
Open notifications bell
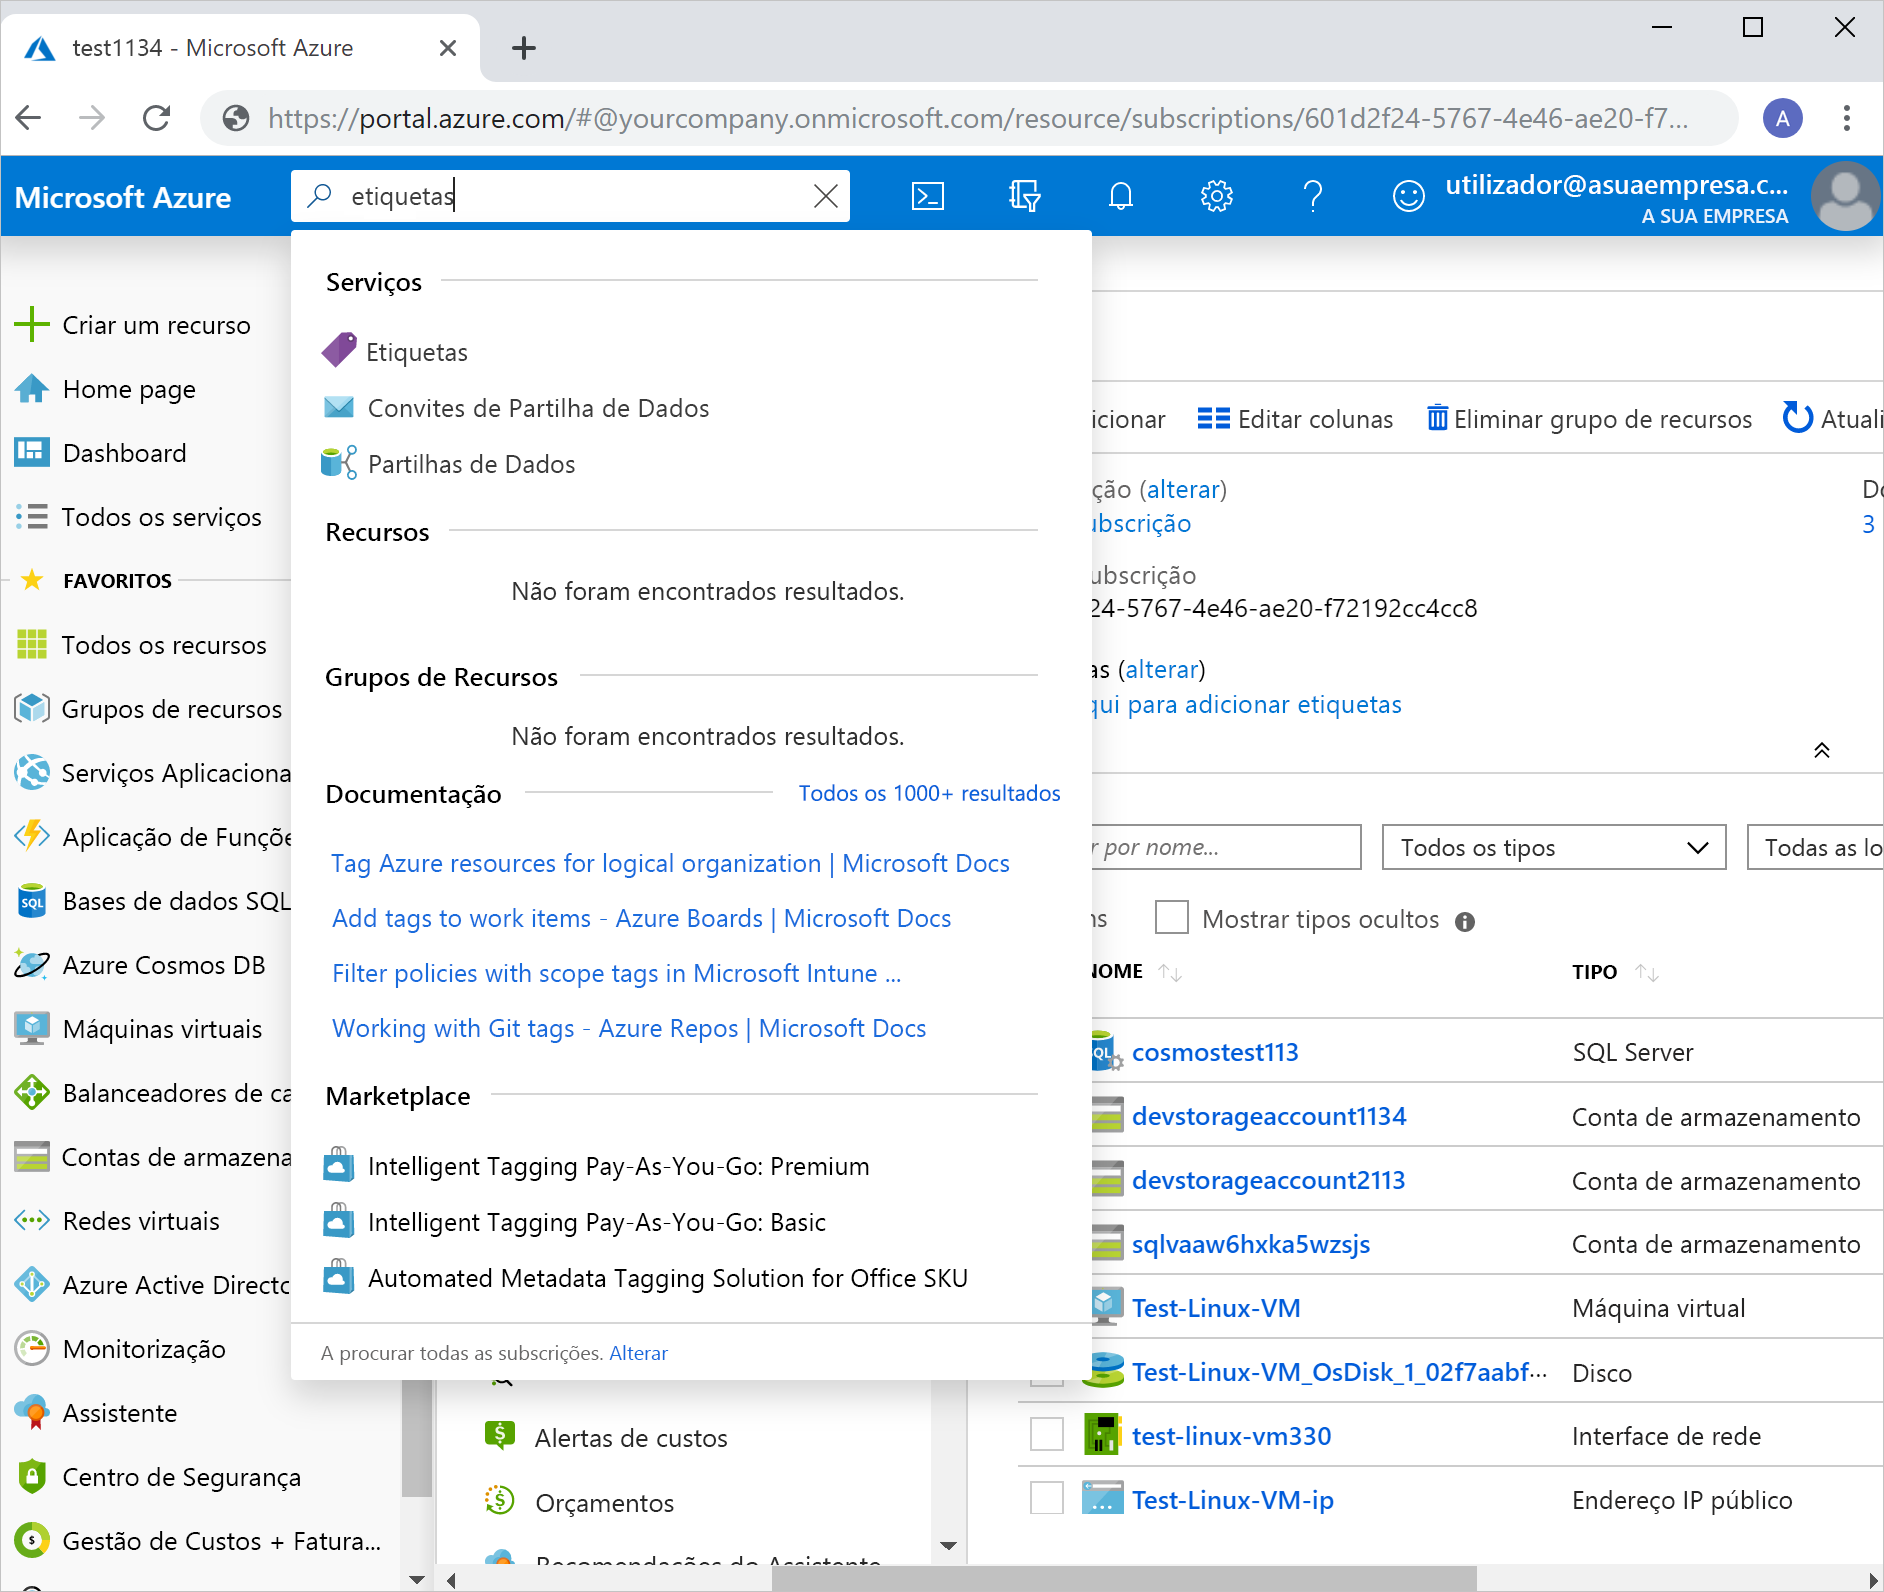1120,196
